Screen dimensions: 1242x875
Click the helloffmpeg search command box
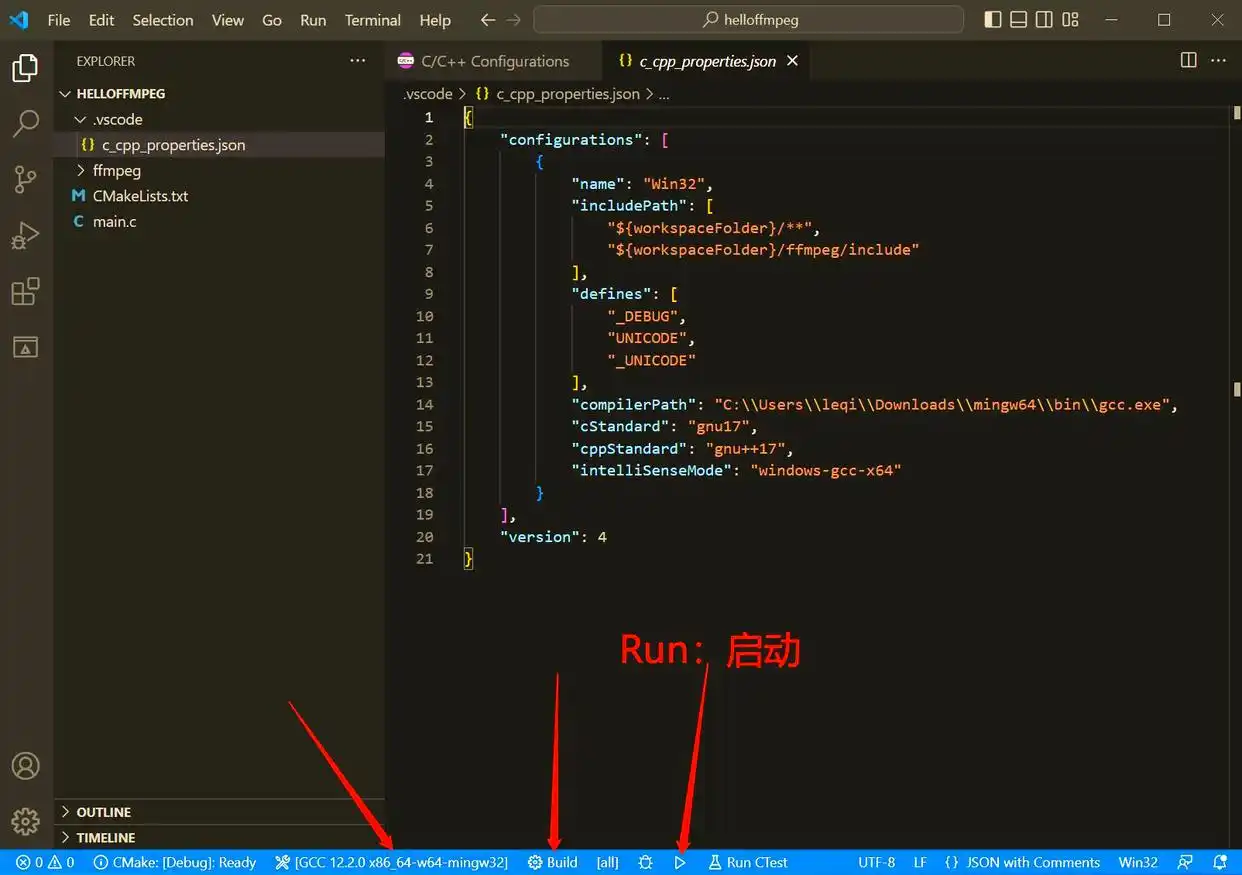[748, 20]
